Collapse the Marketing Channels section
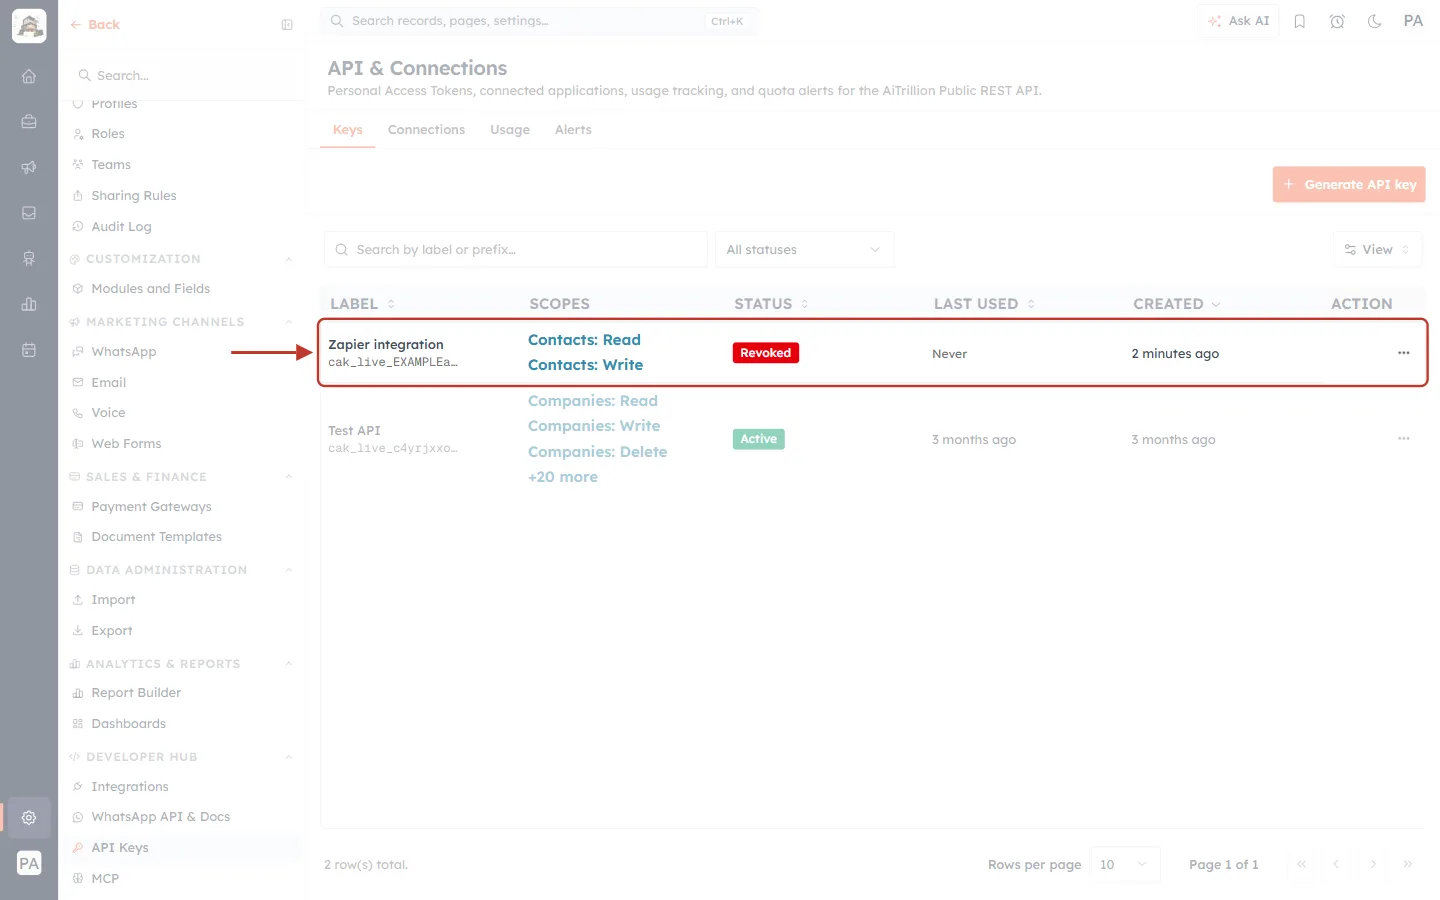 pyautogui.click(x=289, y=322)
